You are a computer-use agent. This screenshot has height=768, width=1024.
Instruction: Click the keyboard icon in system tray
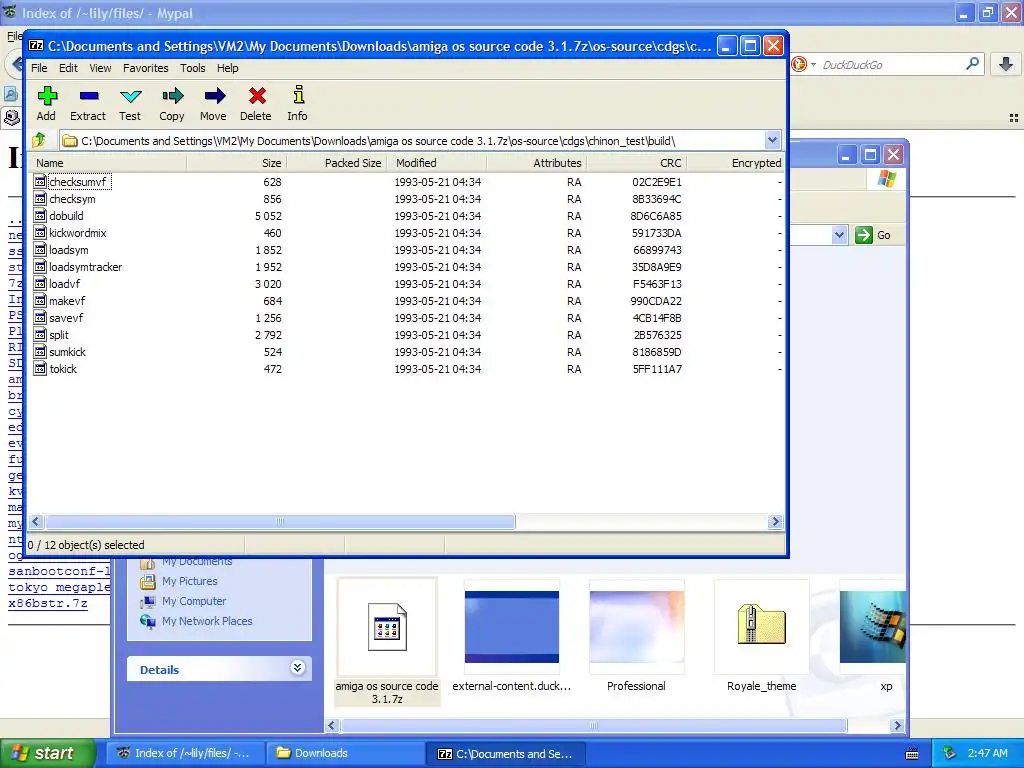912,754
